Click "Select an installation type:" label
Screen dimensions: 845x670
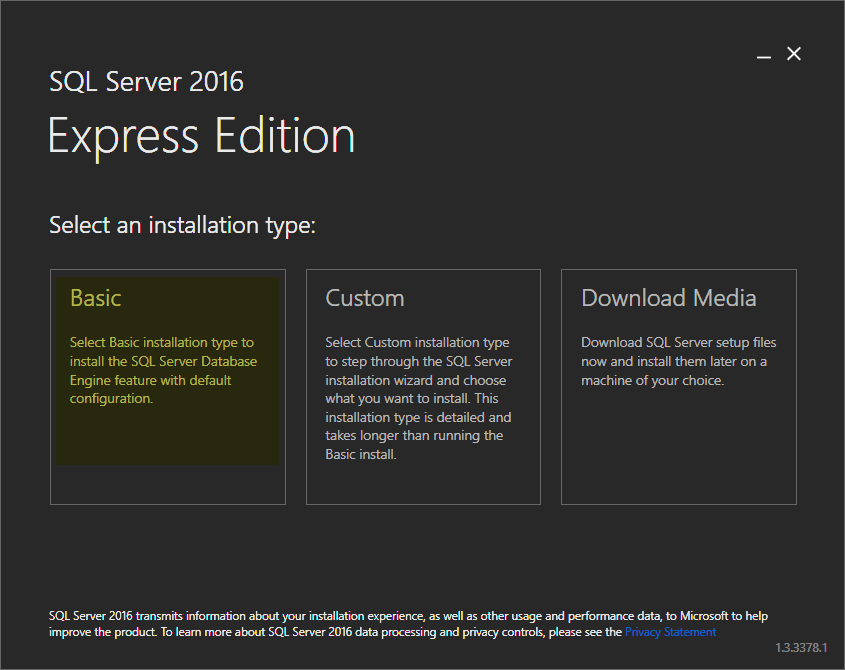(x=182, y=225)
